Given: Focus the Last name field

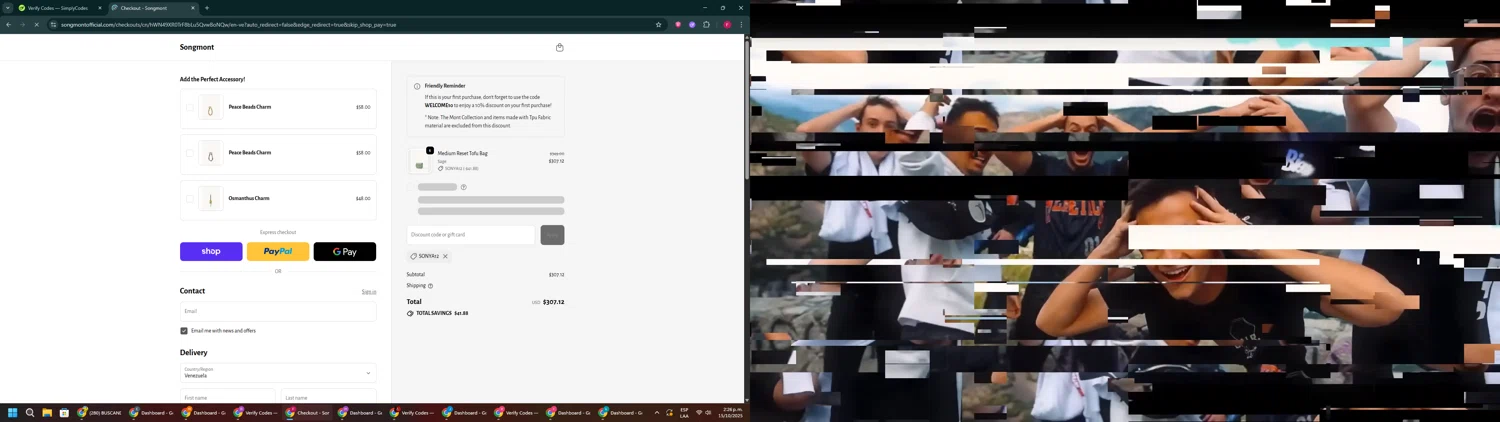Looking at the screenshot, I should [328, 397].
